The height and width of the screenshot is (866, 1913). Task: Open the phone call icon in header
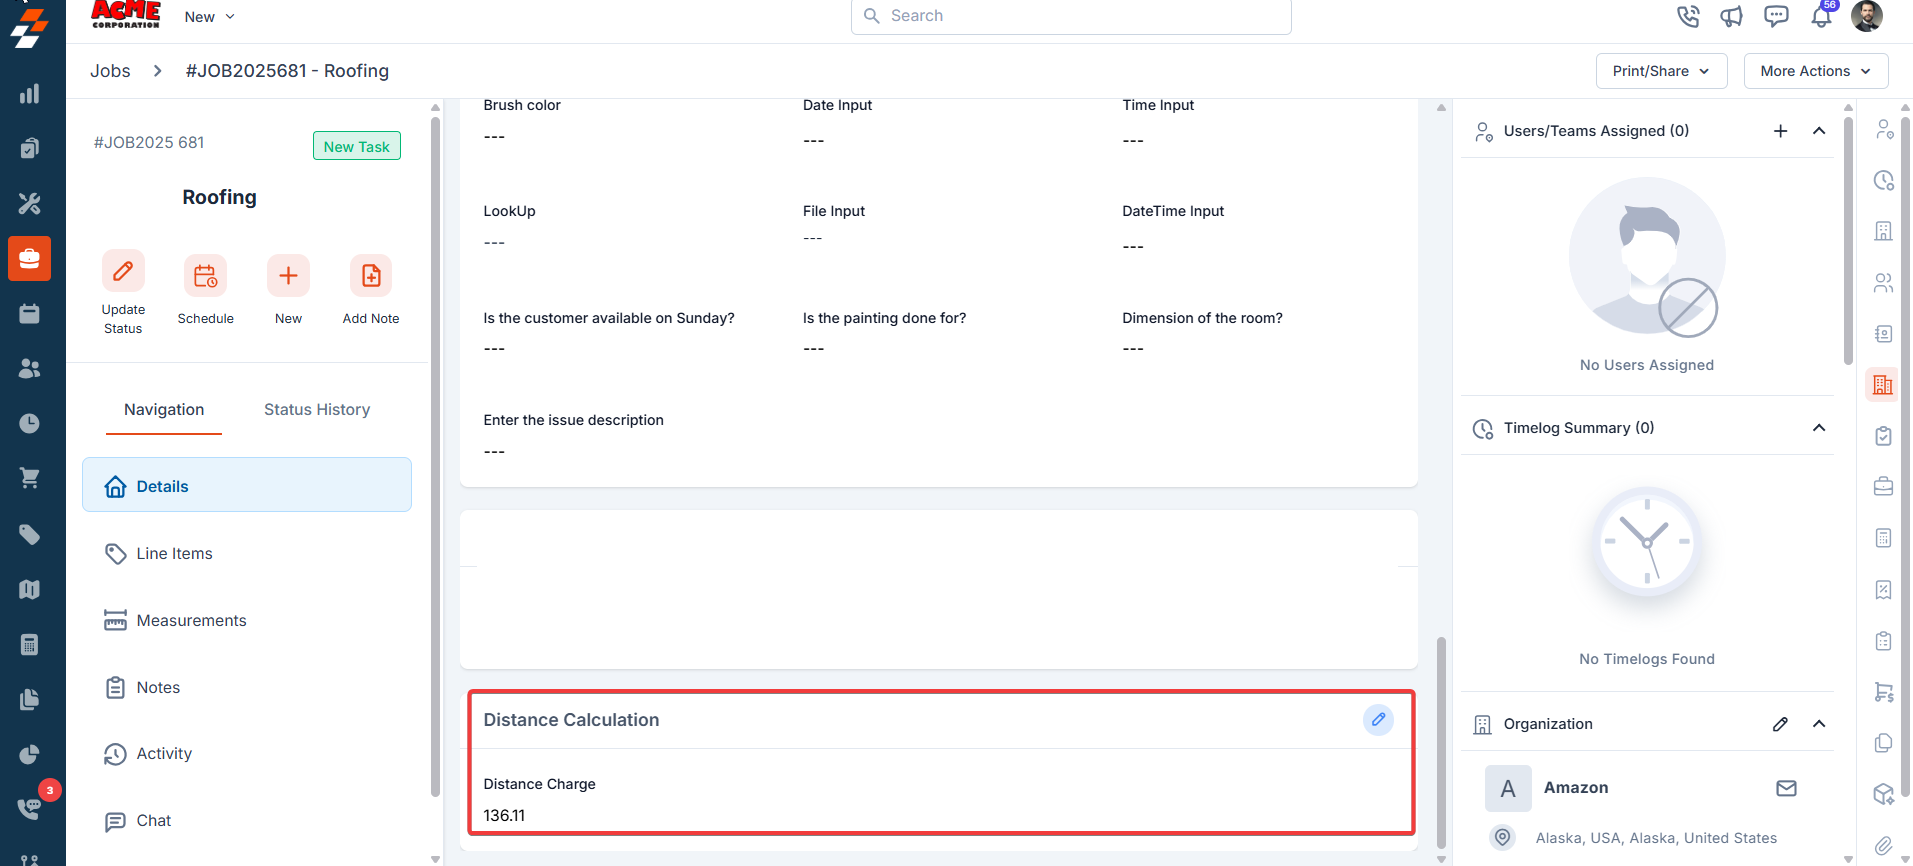pos(1688,16)
